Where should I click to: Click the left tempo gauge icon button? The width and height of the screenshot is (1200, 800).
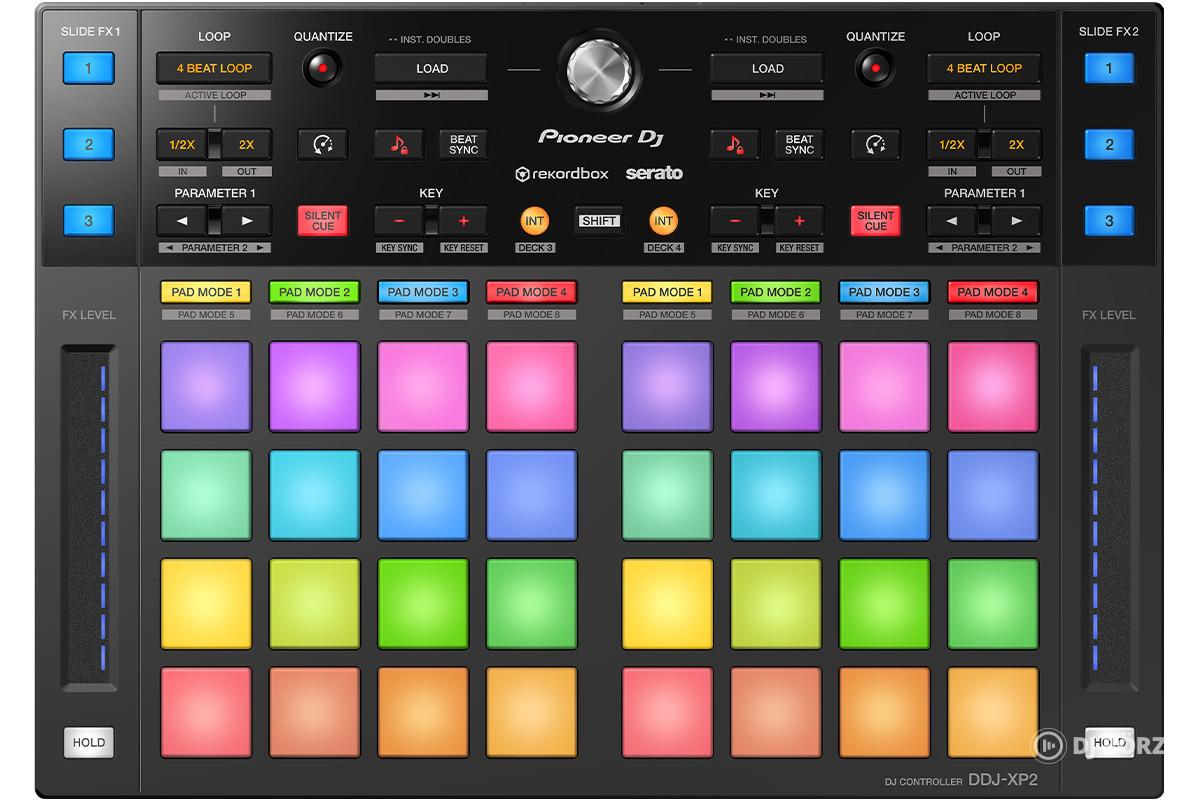tap(323, 145)
